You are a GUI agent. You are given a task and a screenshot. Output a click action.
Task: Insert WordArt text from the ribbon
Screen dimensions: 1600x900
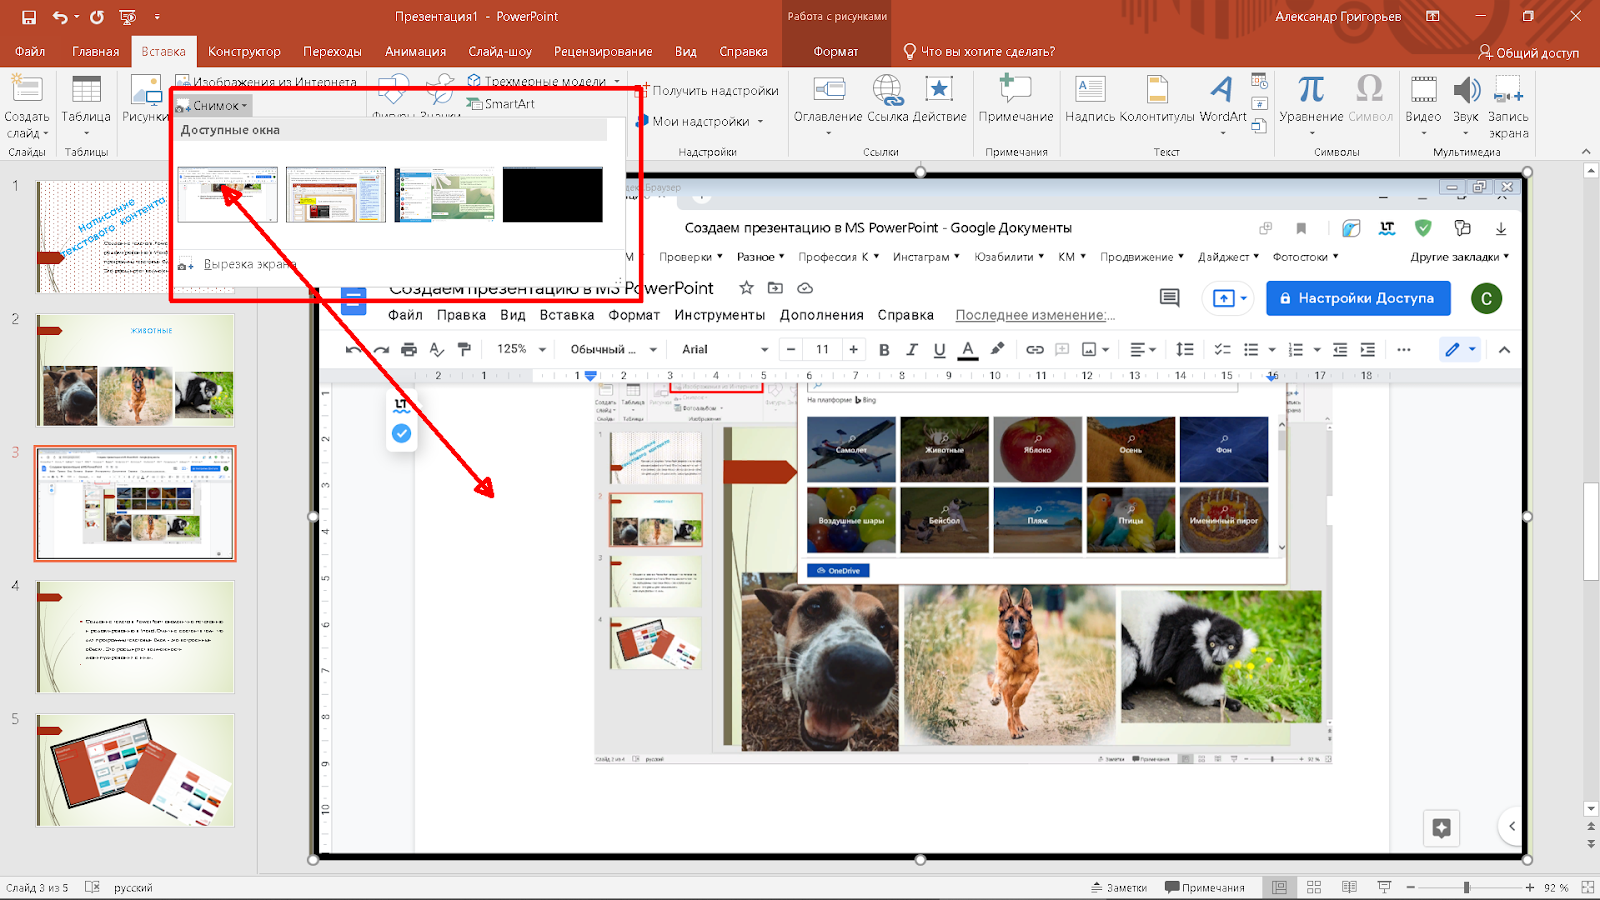coord(1222,99)
